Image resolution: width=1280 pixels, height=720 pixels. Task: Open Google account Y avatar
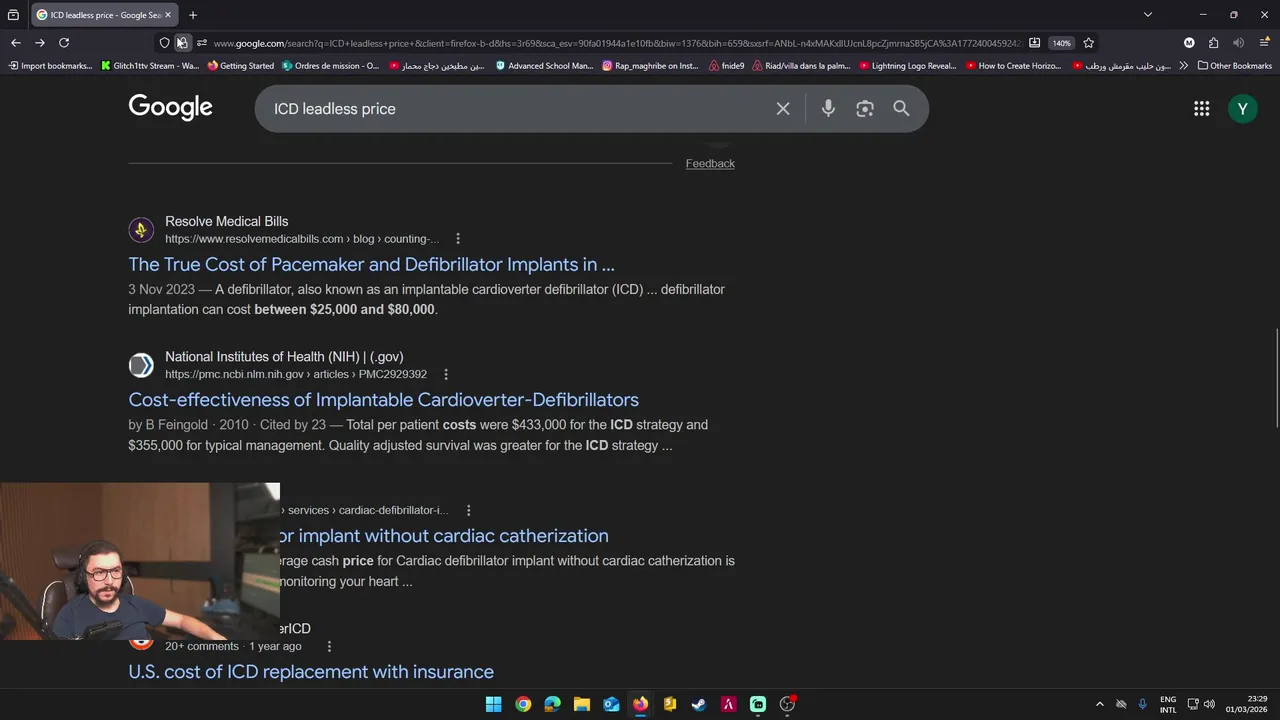1243,109
